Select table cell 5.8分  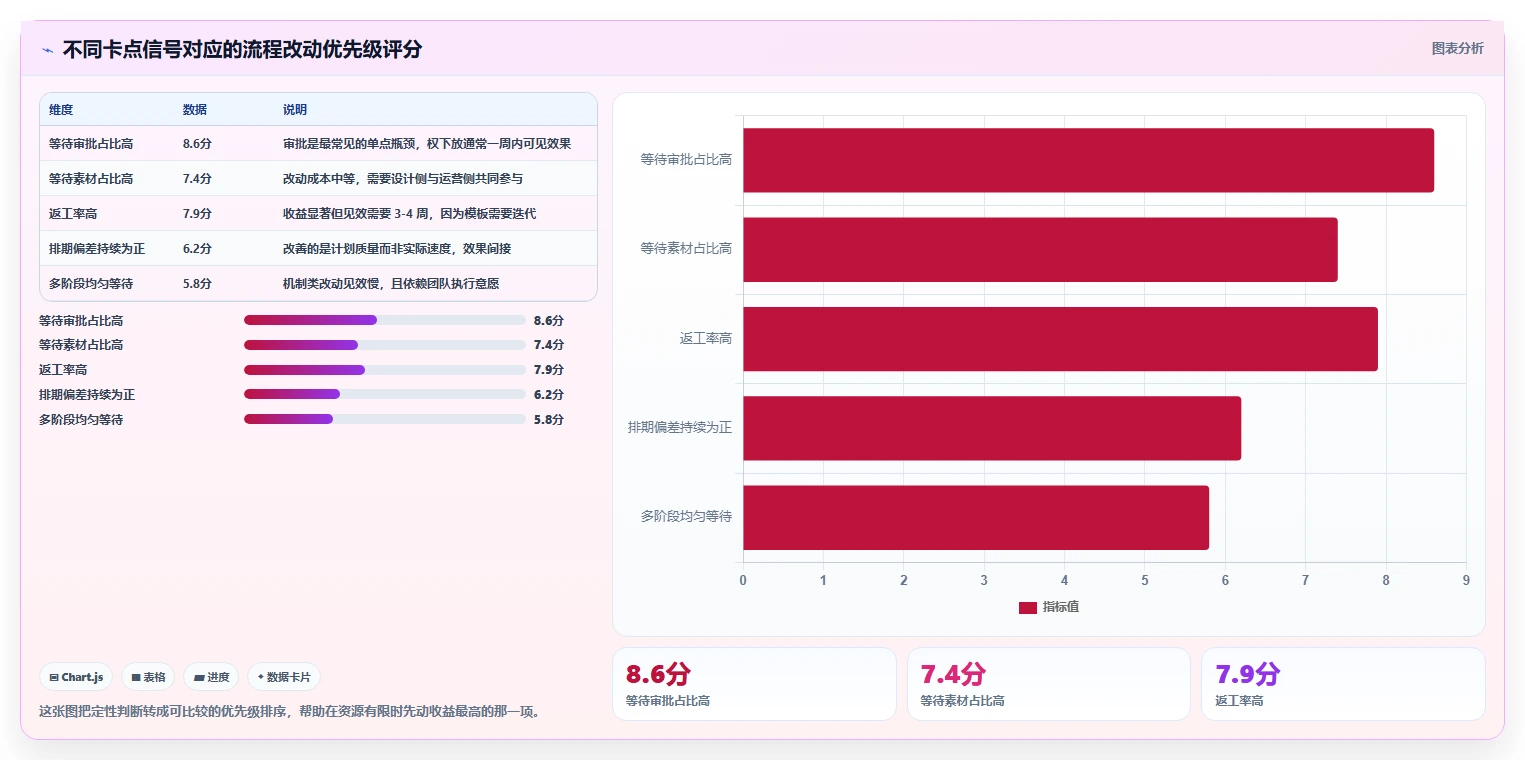pyautogui.click(x=197, y=283)
